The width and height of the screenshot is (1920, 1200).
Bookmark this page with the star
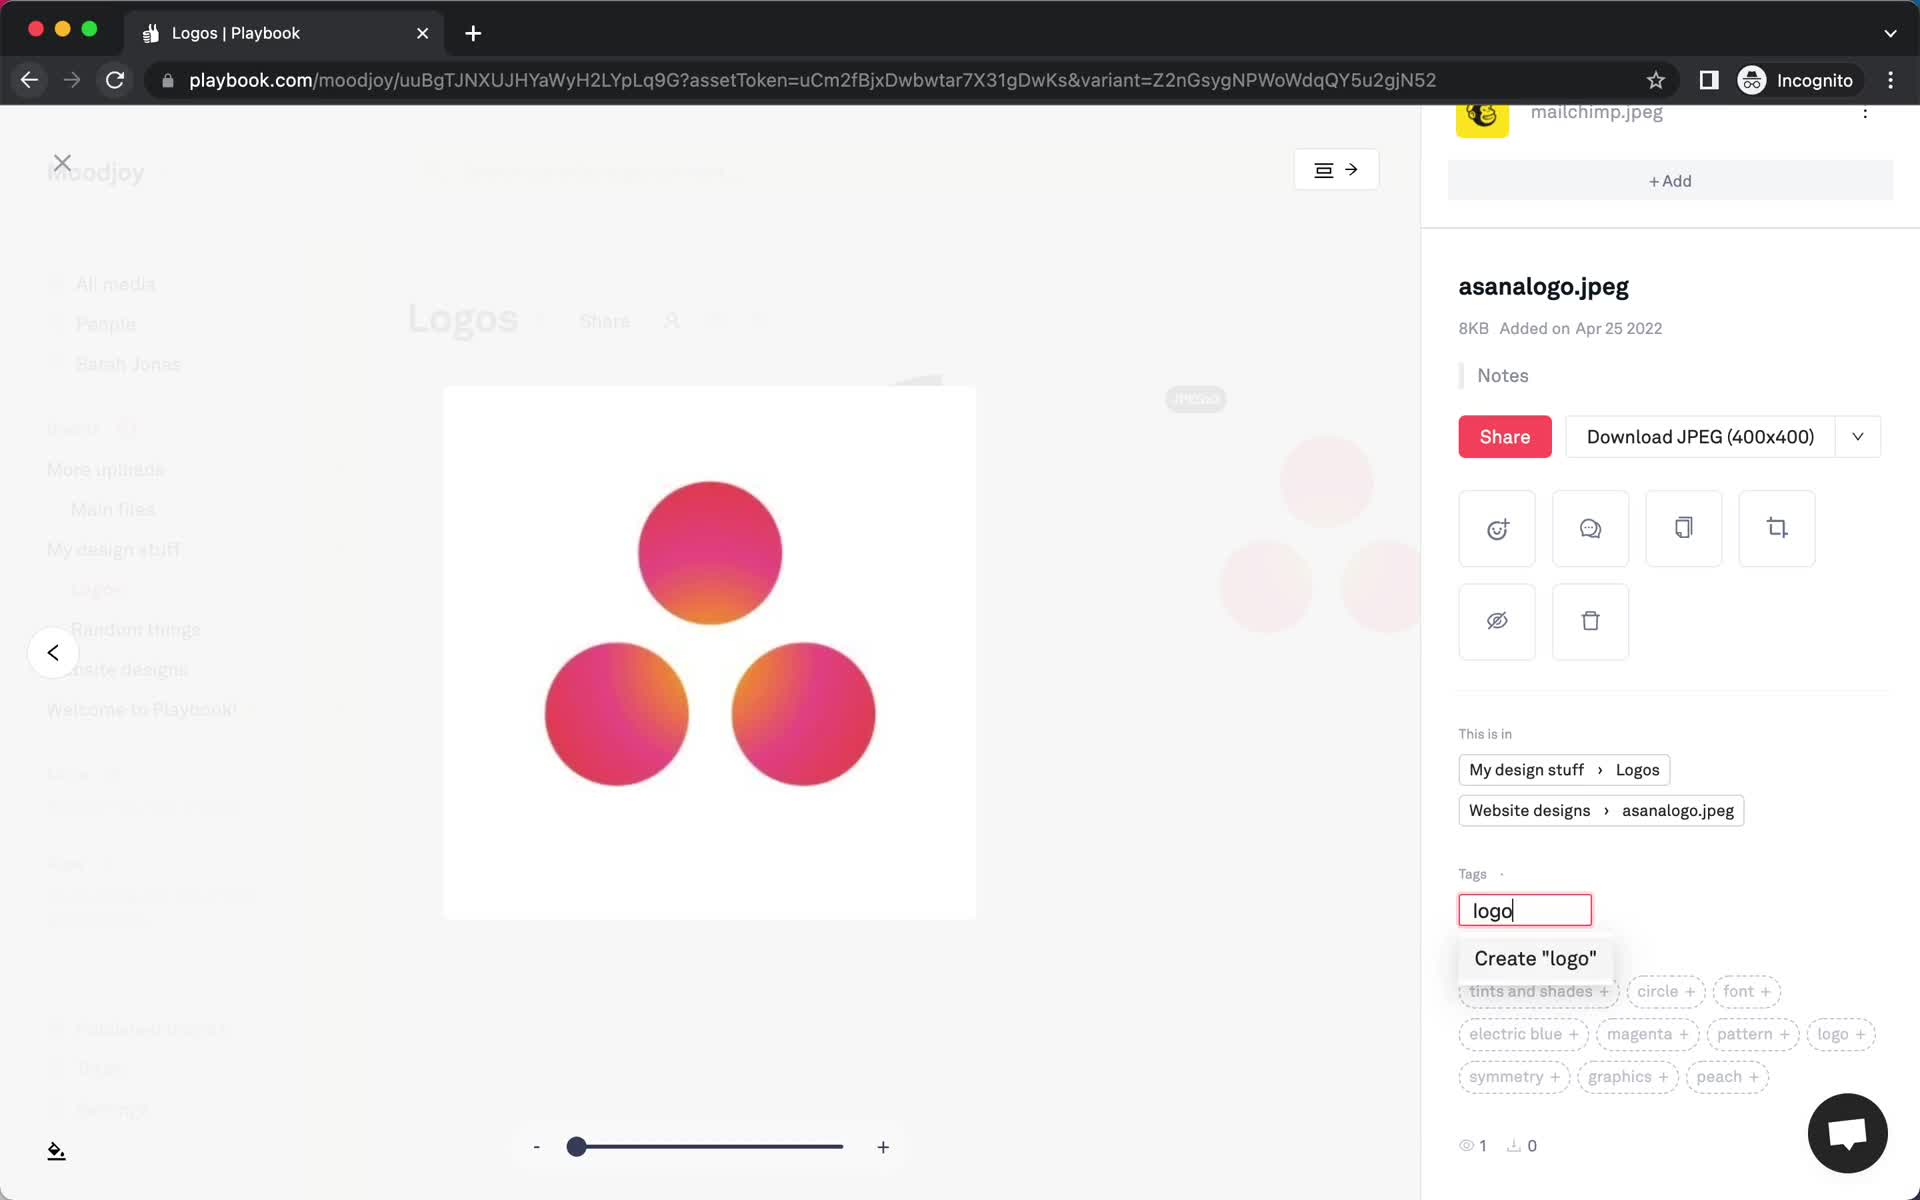(x=1656, y=80)
